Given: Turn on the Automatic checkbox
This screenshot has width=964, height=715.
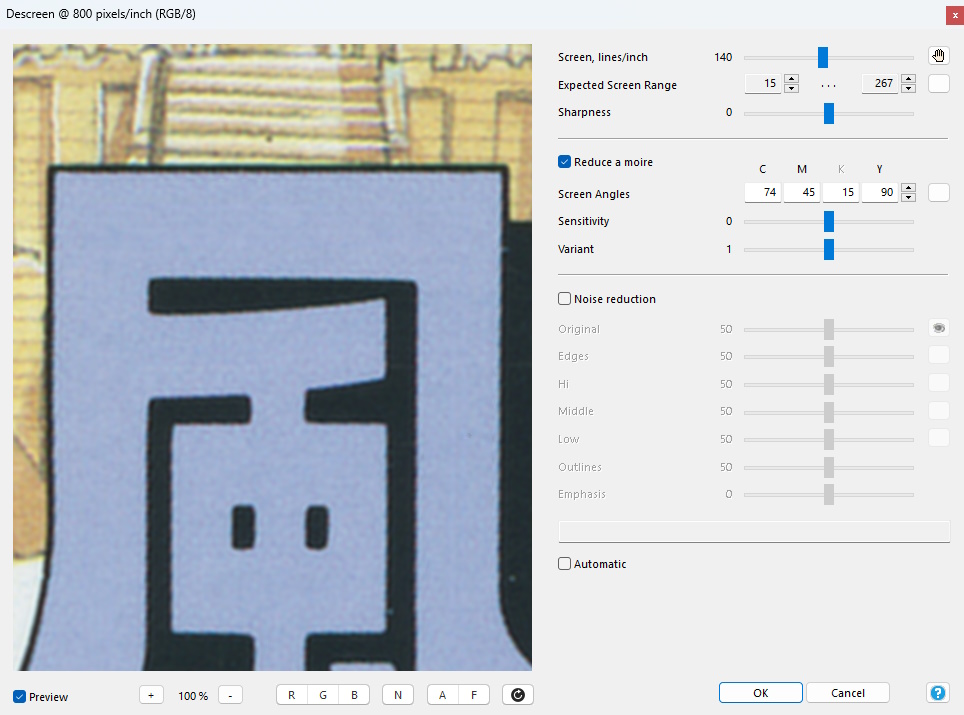Looking at the screenshot, I should coord(565,564).
